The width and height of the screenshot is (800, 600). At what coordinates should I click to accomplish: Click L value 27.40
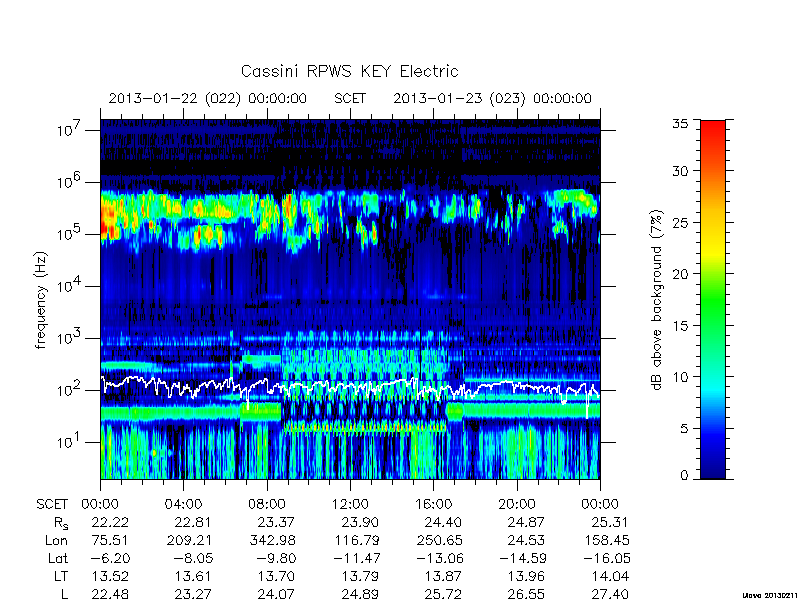(610, 594)
